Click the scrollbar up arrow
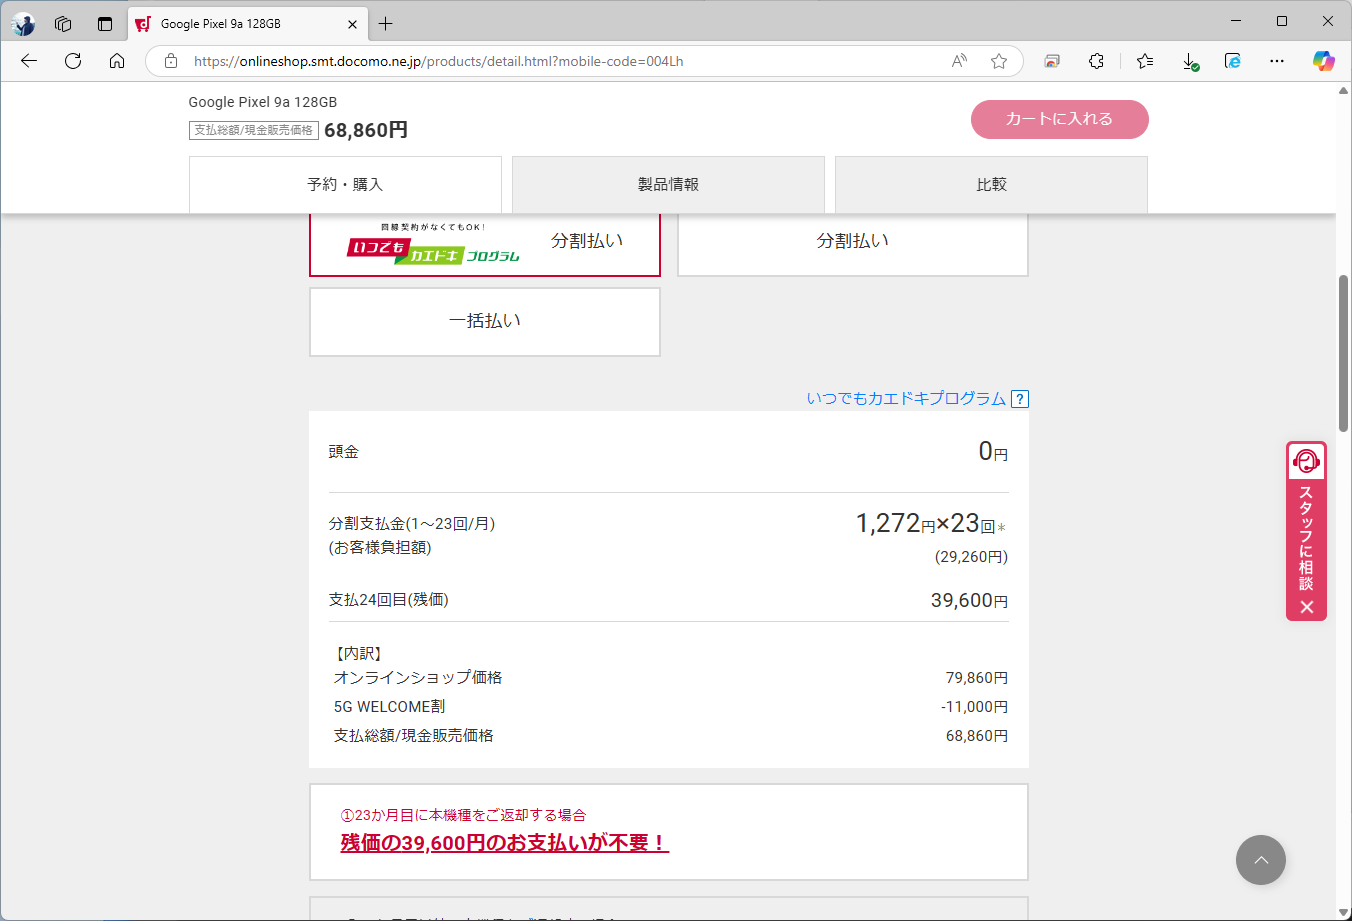The height and width of the screenshot is (921, 1352). coord(1343,90)
